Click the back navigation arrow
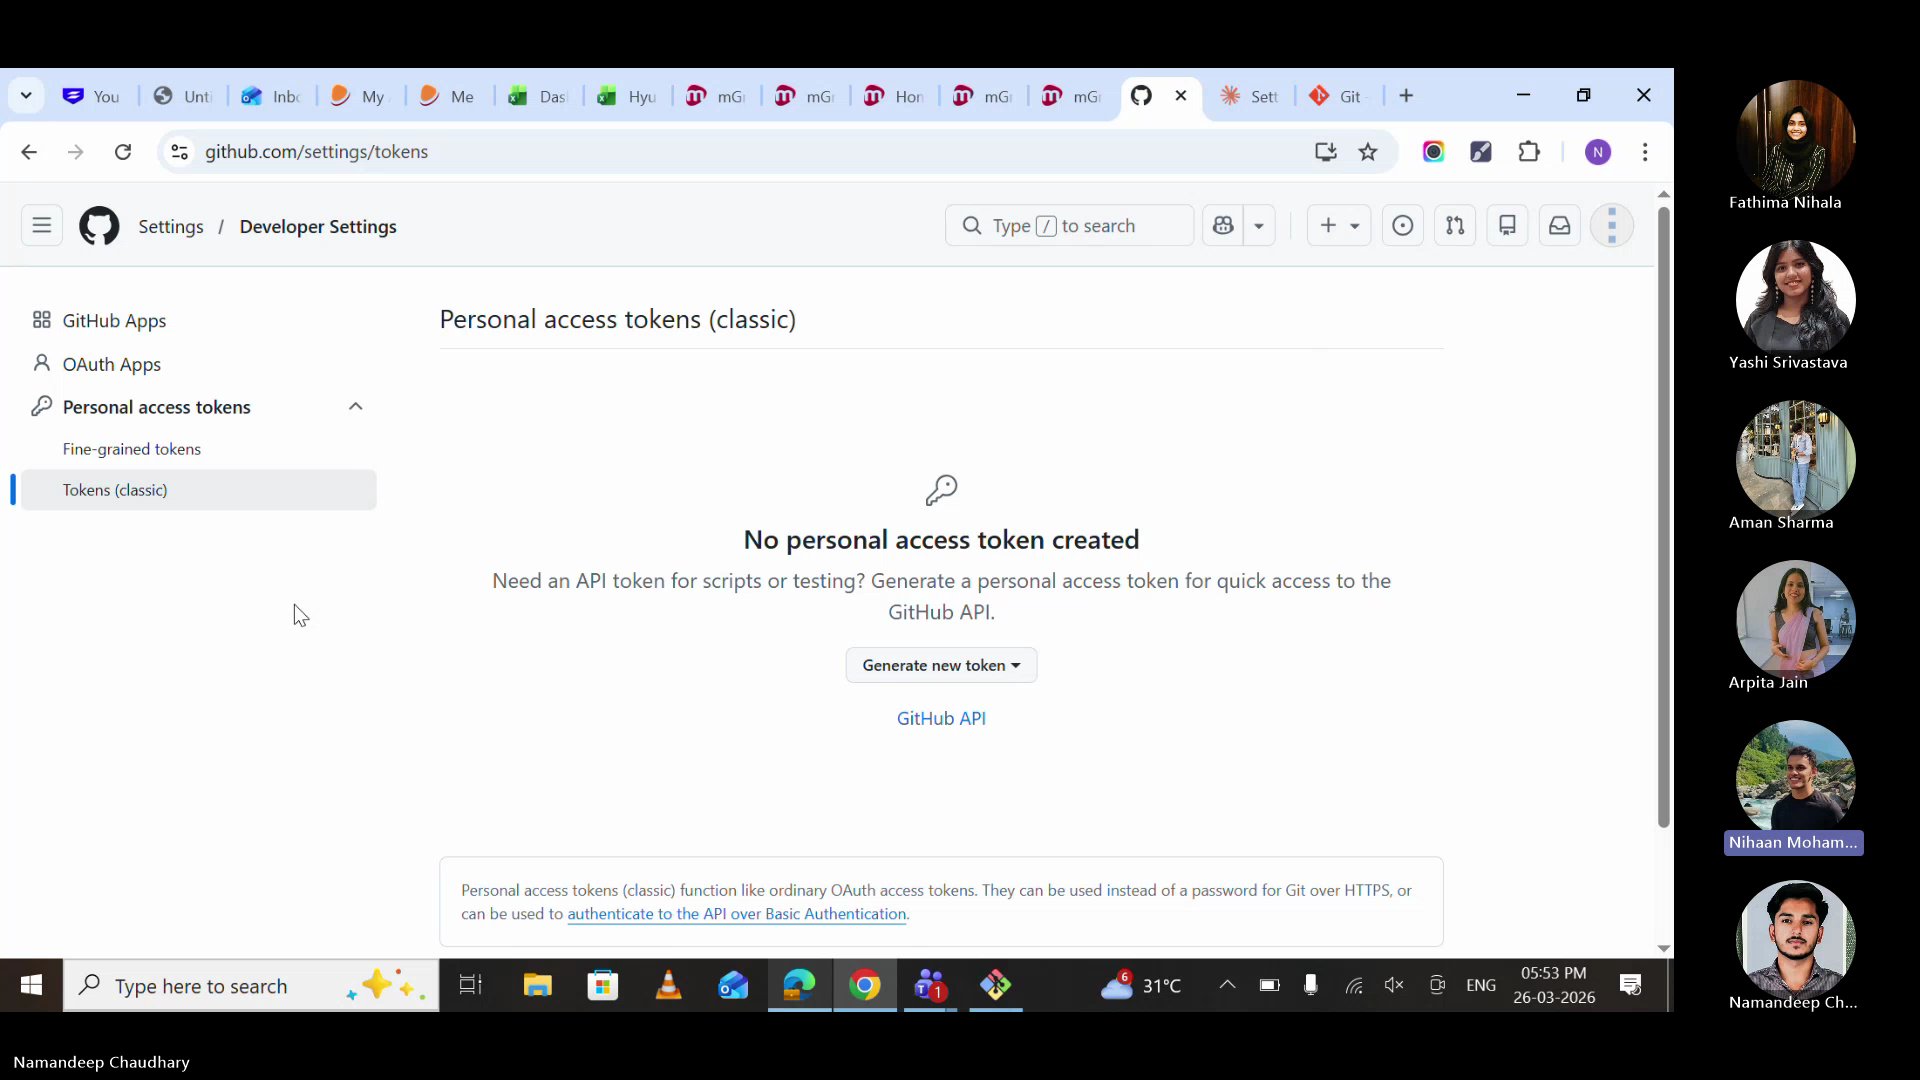The width and height of the screenshot is (1920, 1080). click(x=29, y=152)
